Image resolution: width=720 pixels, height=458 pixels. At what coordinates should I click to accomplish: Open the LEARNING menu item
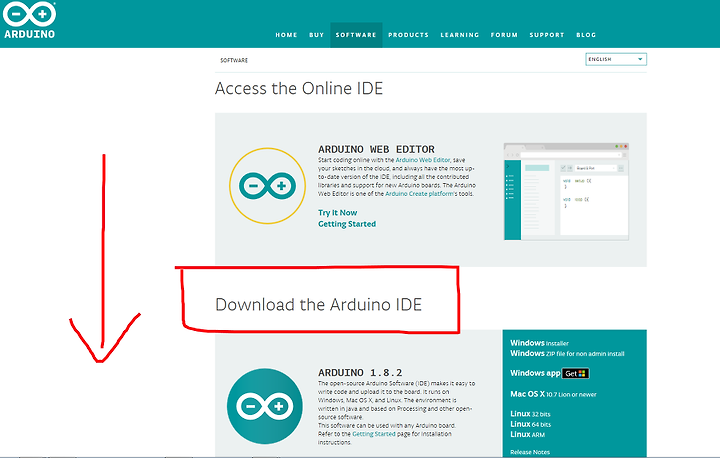coord(460,35)
